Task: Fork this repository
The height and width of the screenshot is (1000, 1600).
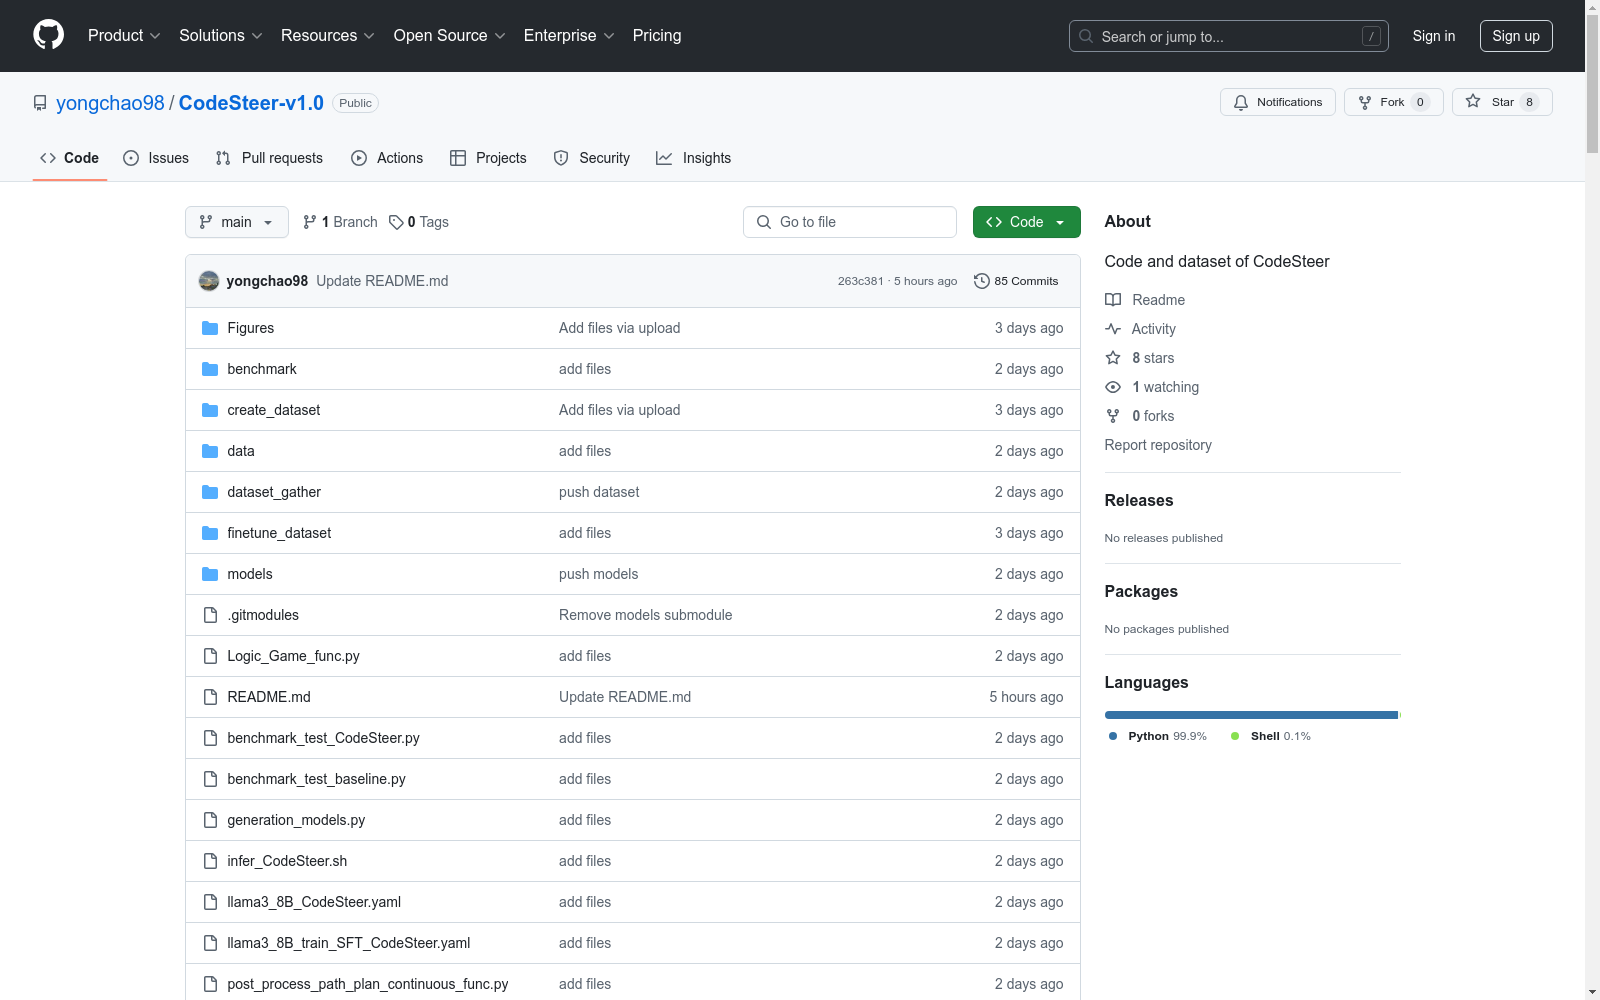Action: coord(1394,102)
